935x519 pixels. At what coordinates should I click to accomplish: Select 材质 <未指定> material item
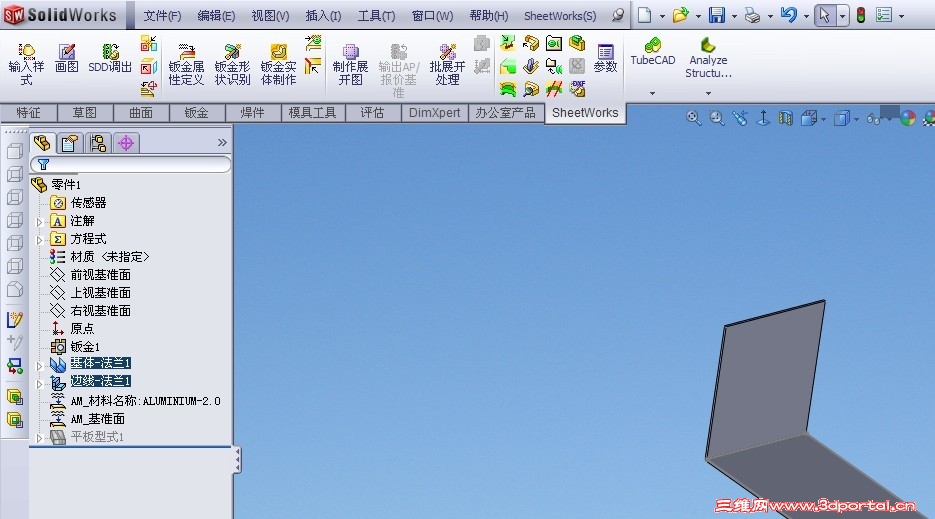coord(110,257)
